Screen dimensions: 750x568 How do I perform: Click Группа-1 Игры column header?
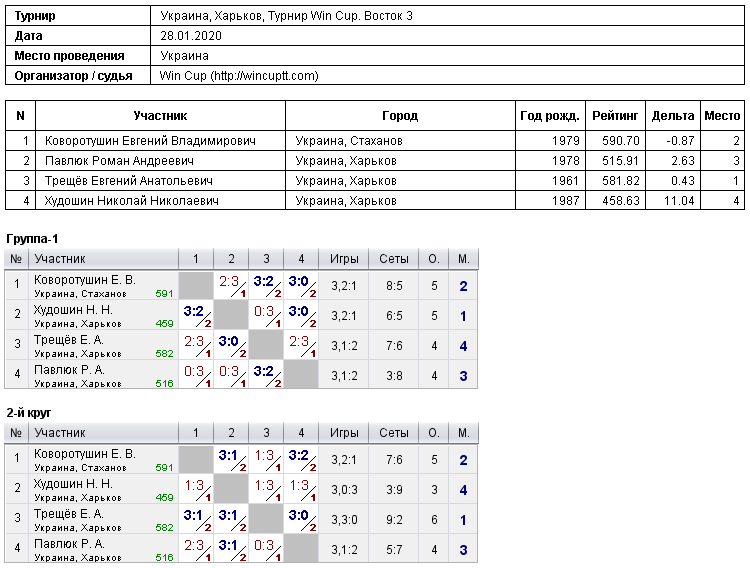344,259
